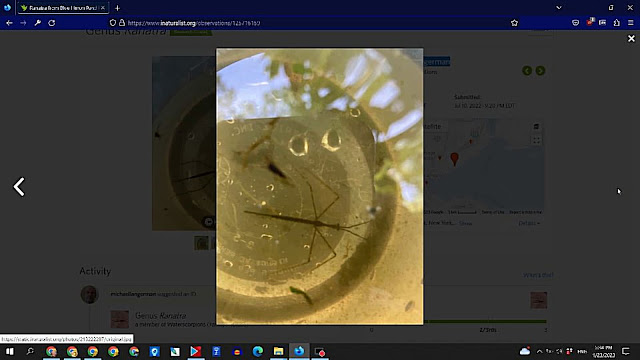The height and width of the screenshot is (360, 640).
Task: Open the blue map pin taskbar app
Action: point(154,351)
